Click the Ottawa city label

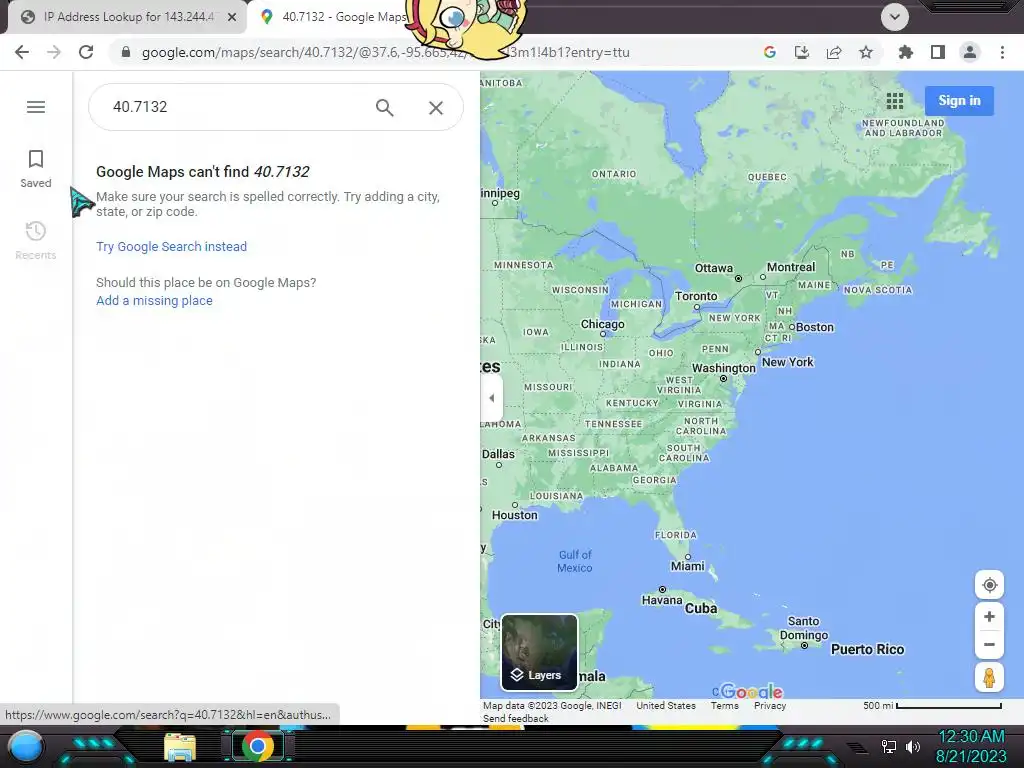714,268
